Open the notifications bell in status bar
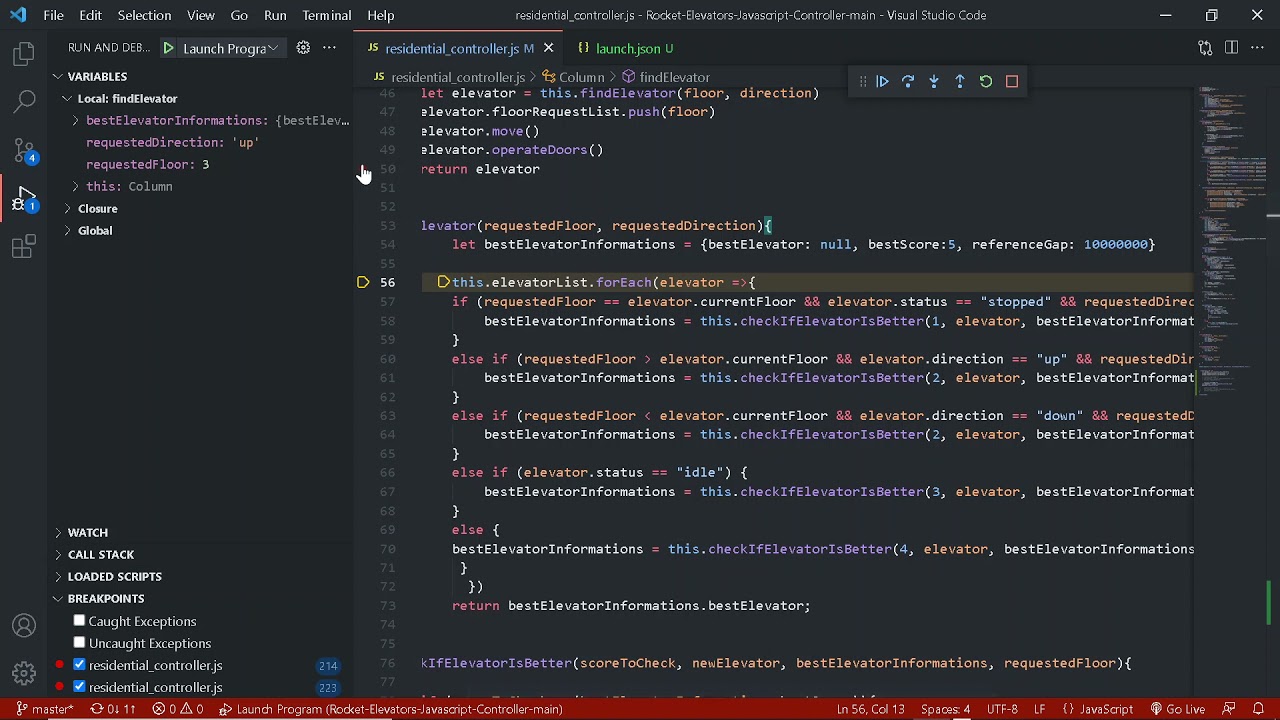 [1258, 710]
